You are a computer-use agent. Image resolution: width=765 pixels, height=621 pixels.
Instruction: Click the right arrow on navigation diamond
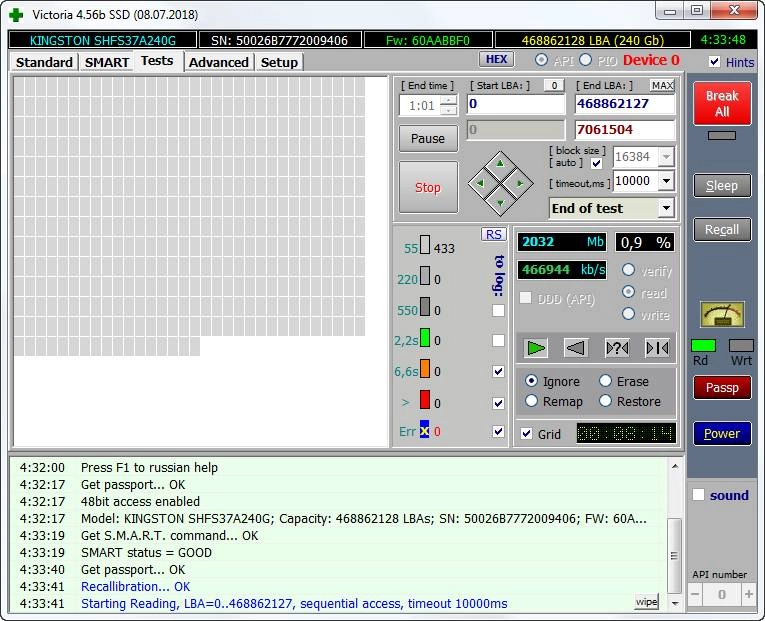click(520, 183)
